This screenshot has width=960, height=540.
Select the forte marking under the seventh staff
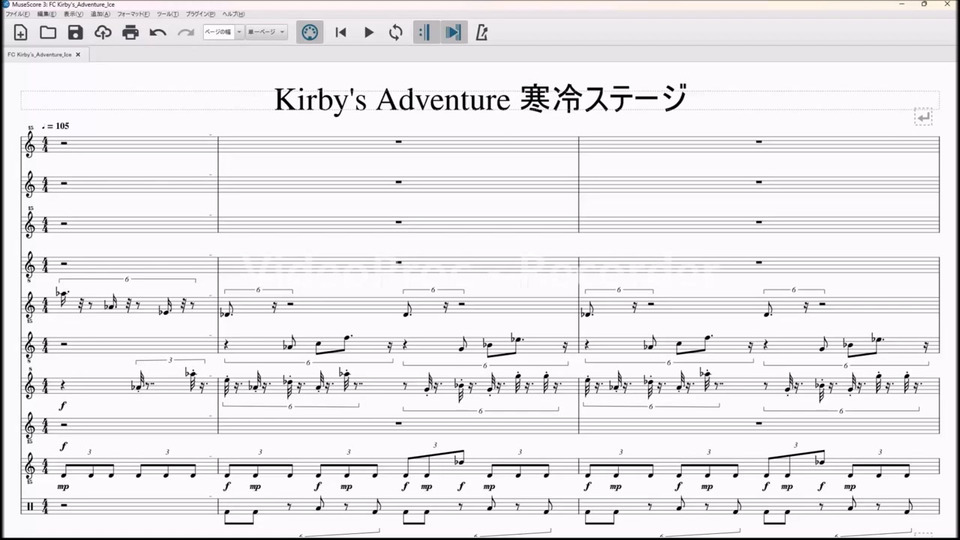tap(63, 406)
